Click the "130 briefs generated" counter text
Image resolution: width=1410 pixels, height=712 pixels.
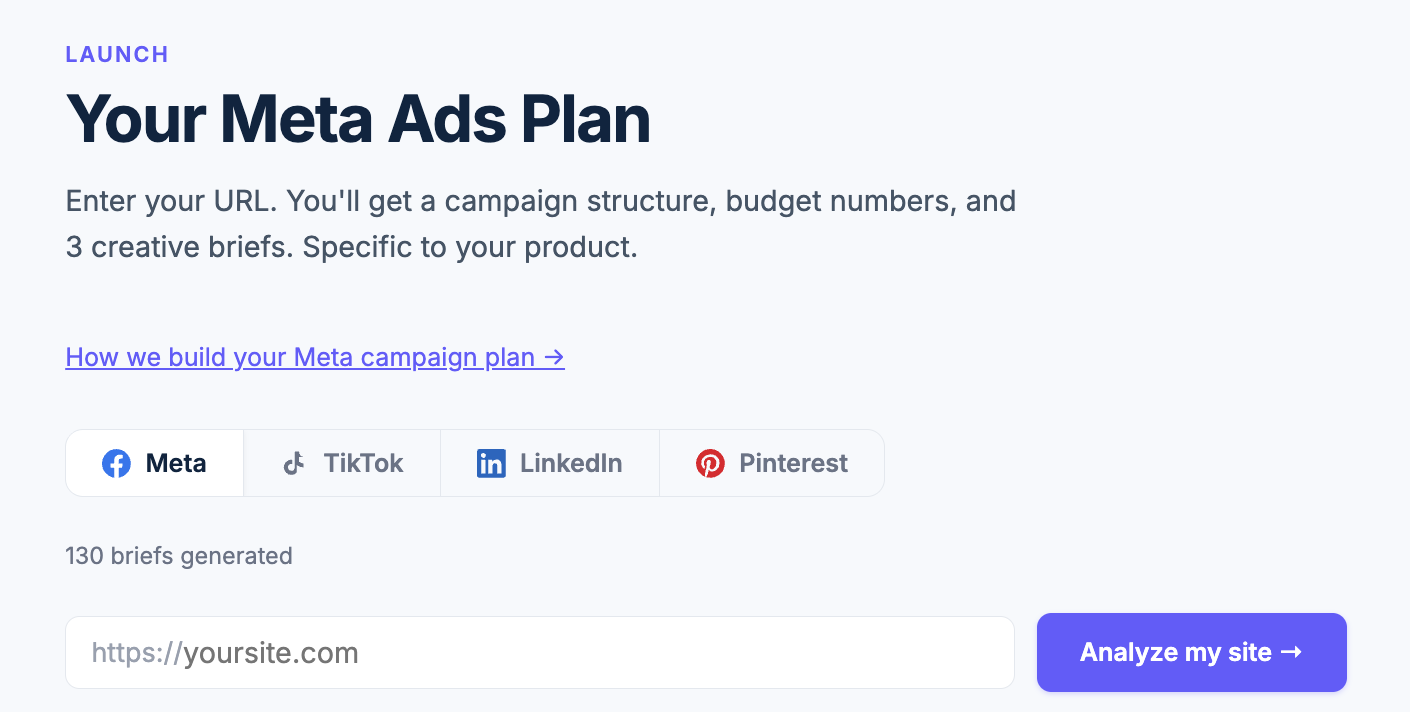[x=179, y=556]
